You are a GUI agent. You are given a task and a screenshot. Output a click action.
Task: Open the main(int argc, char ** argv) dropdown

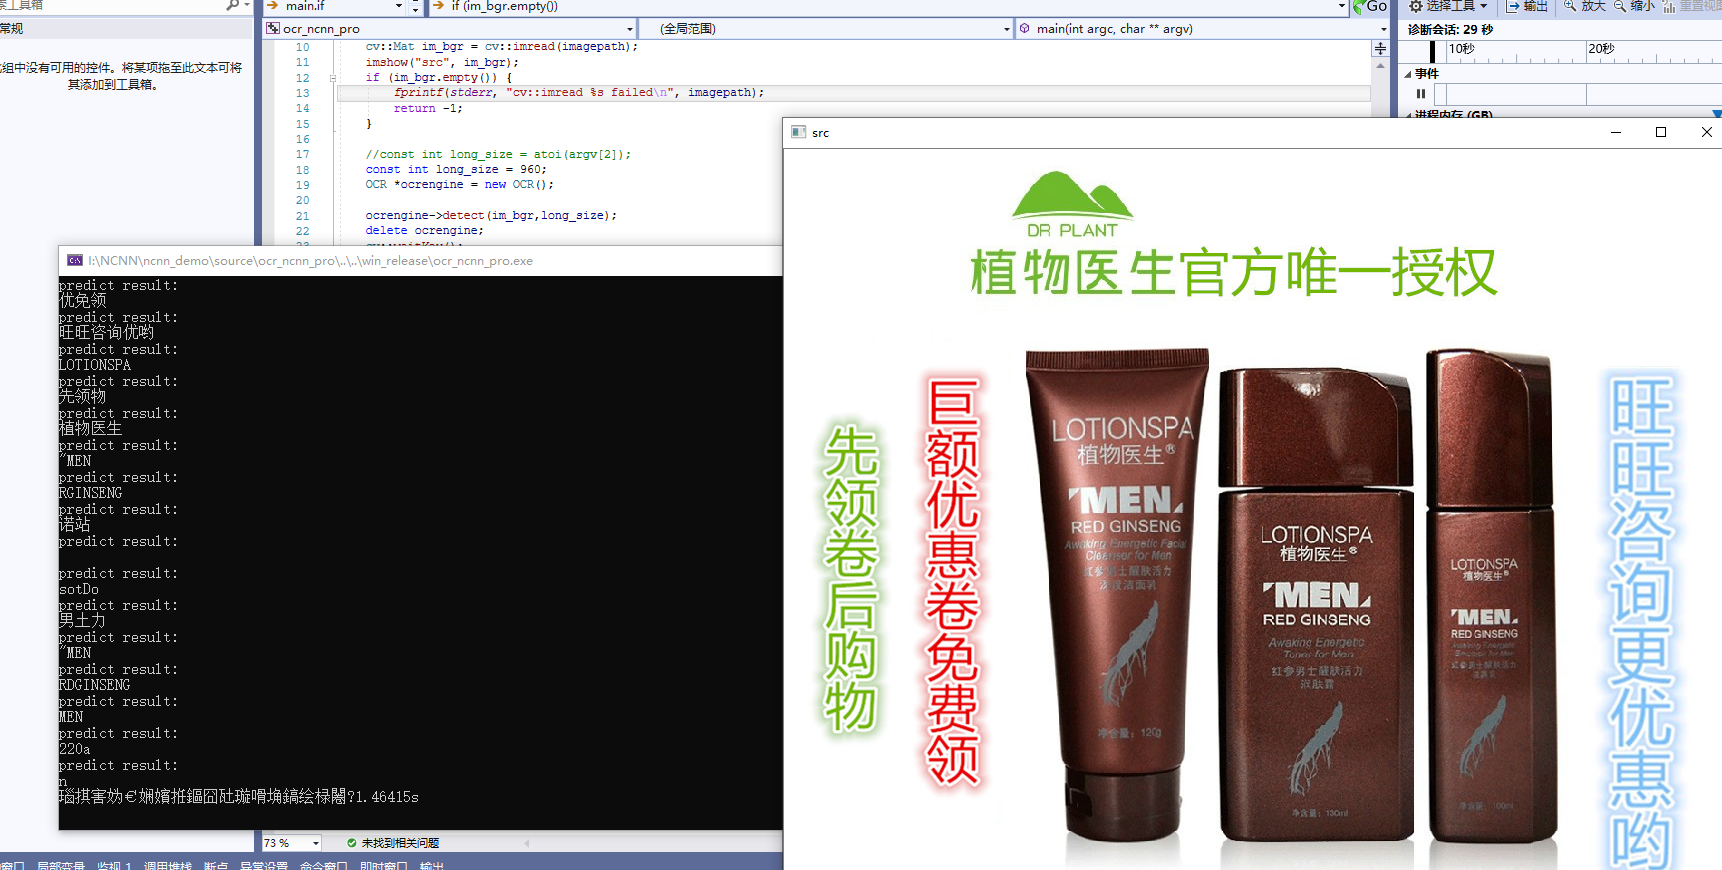pyautogui.click(x=1383, y=29)
